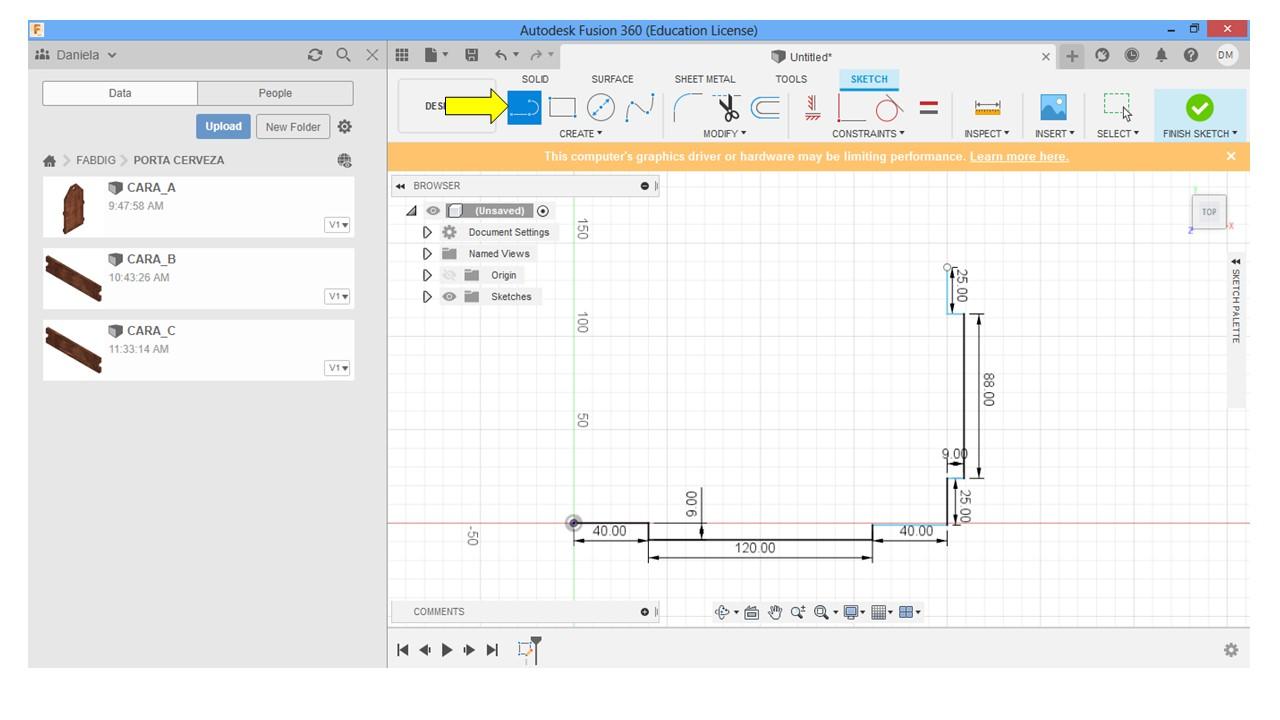The image size is (1280, 720).
Task: Click the Look At icon
Action: point(751,612)
